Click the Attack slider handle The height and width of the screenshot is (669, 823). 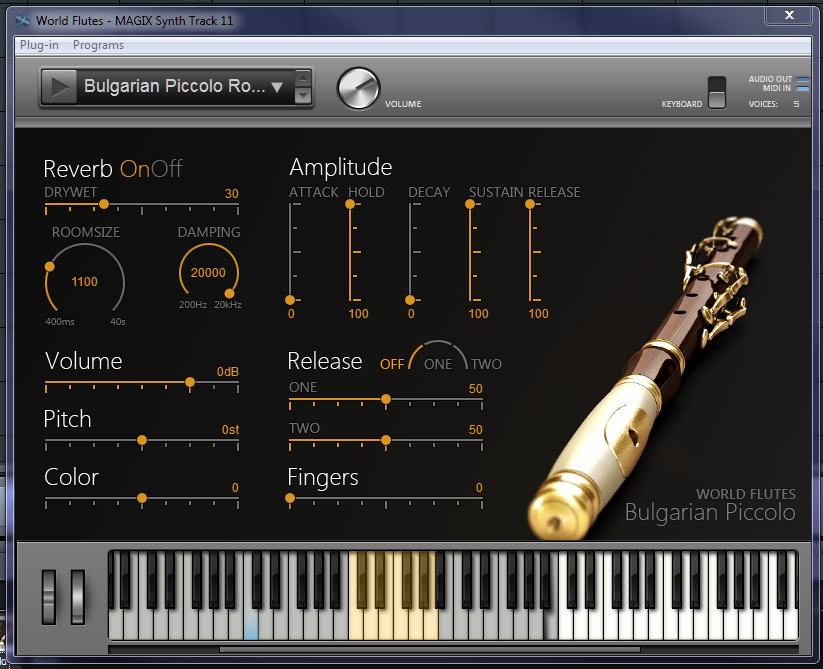pos(290,300)
